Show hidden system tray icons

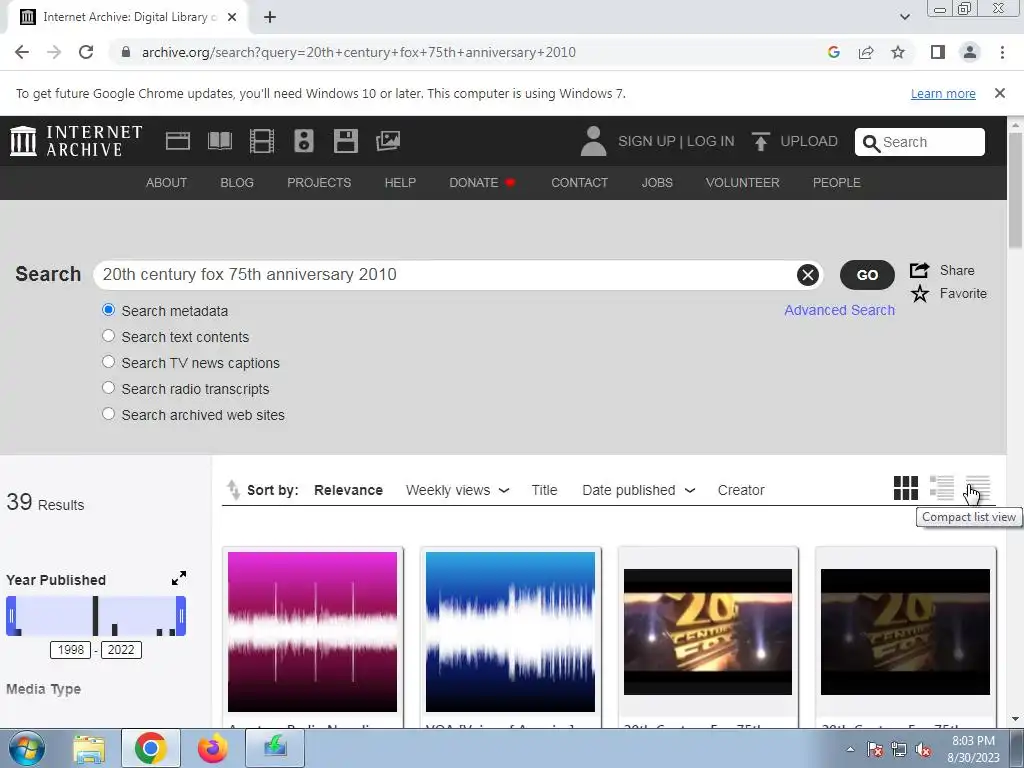(850, 749)
